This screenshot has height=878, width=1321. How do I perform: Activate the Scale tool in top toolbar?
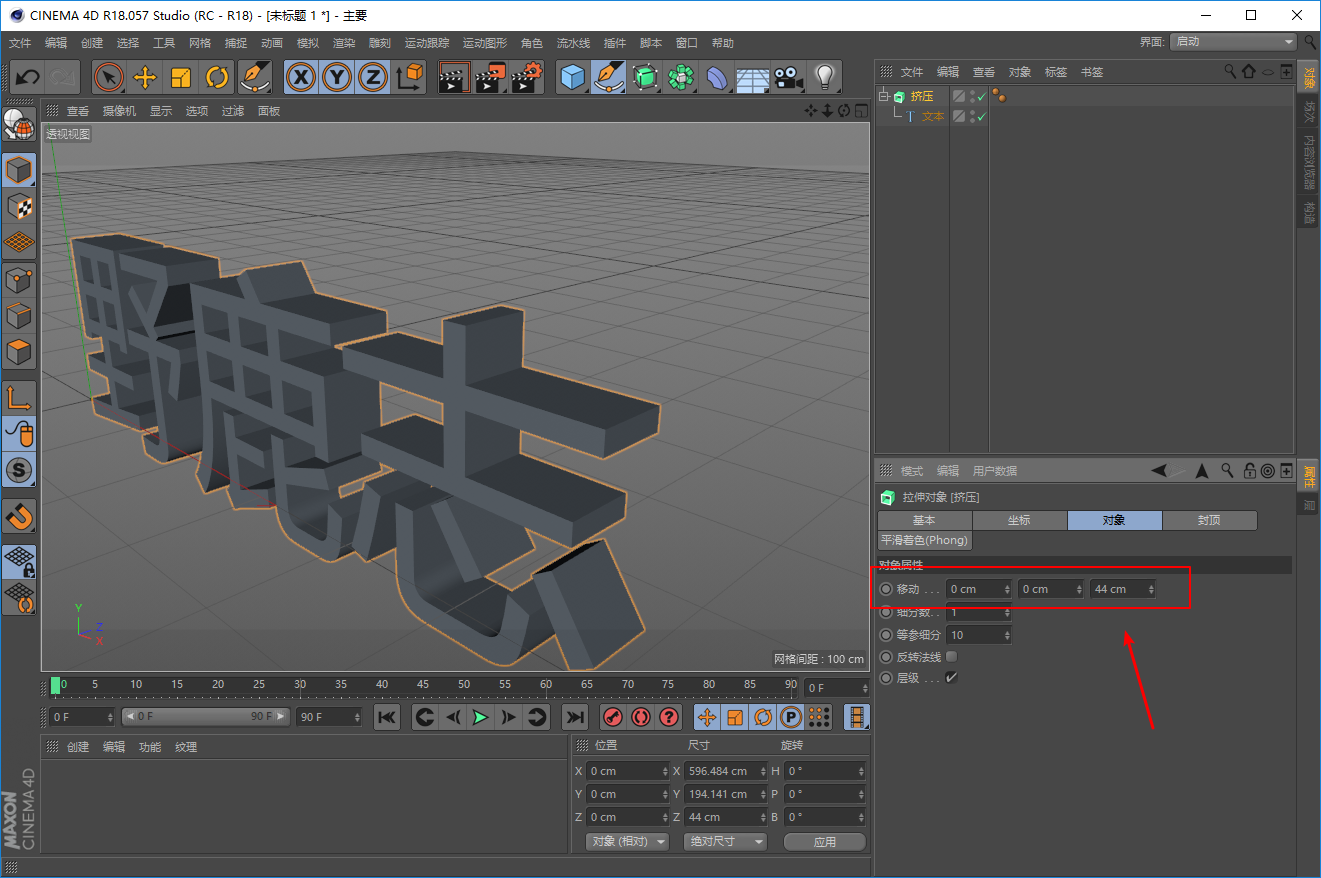tap(181, 77)
